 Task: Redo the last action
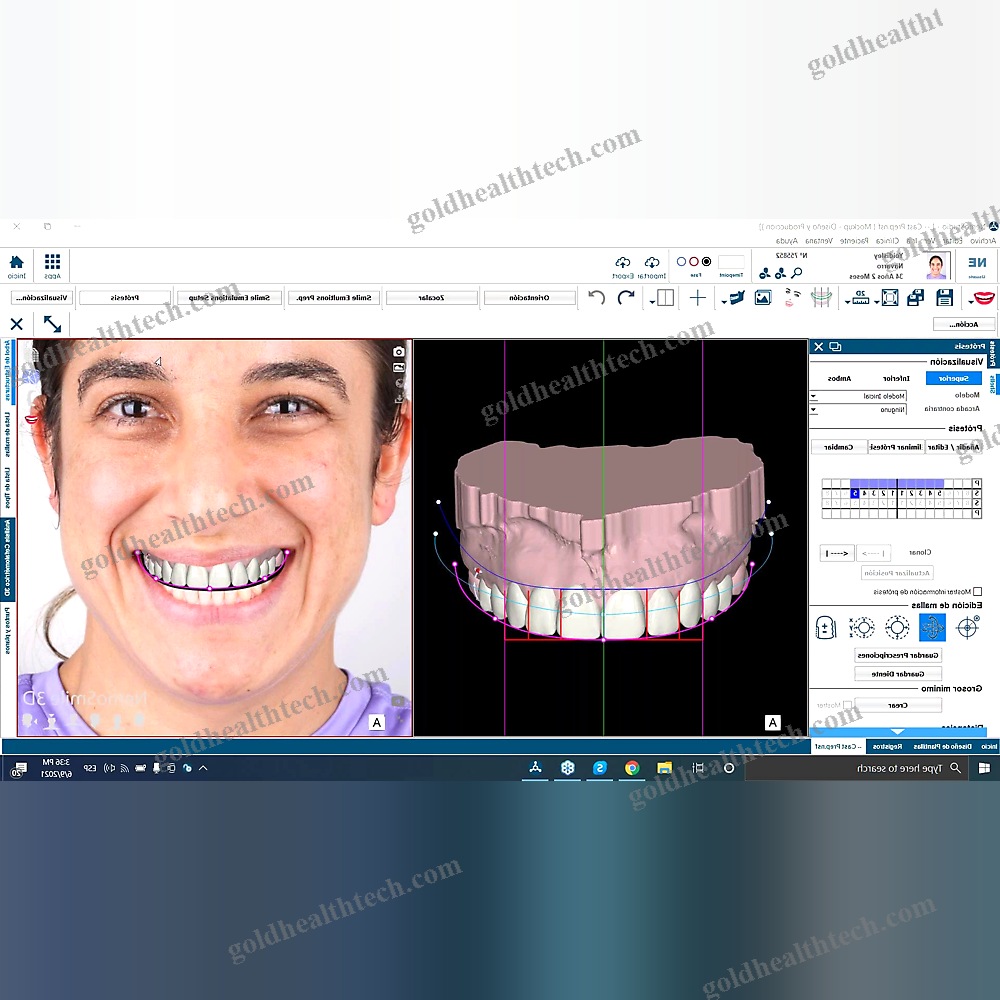626,297
